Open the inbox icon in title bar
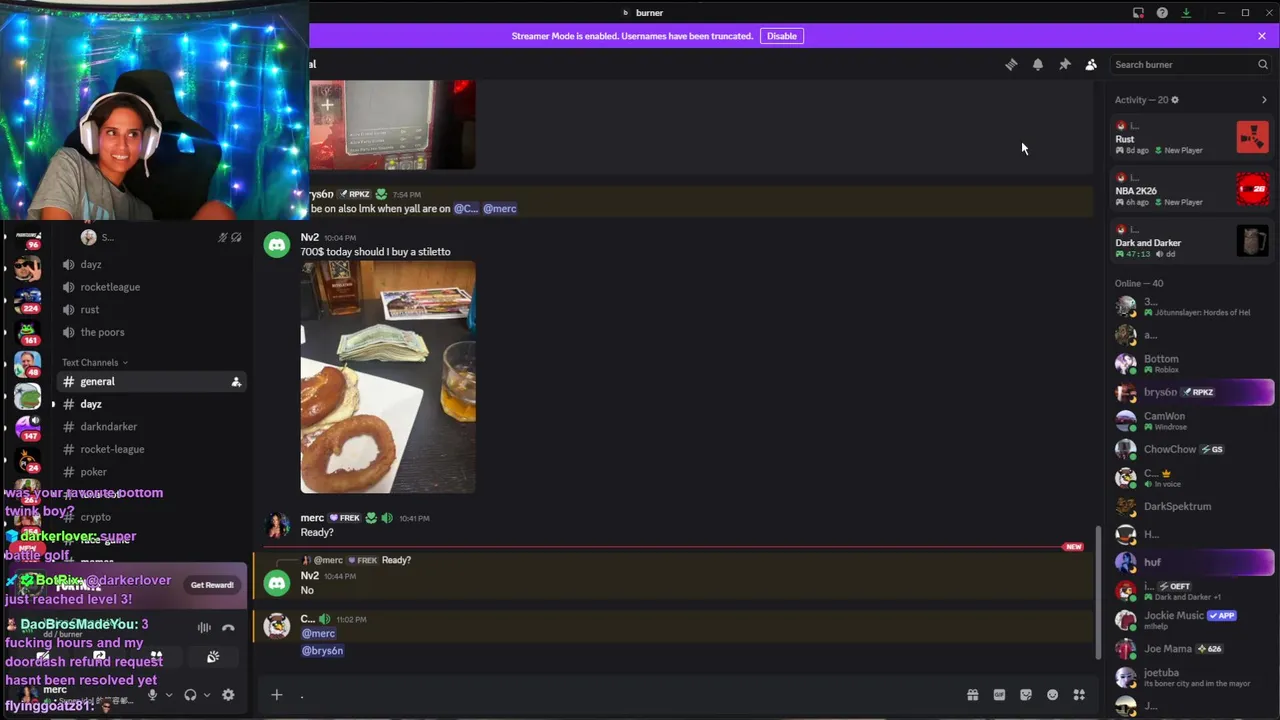Viewport: 1280px width, 720px height. point(1138,13)
